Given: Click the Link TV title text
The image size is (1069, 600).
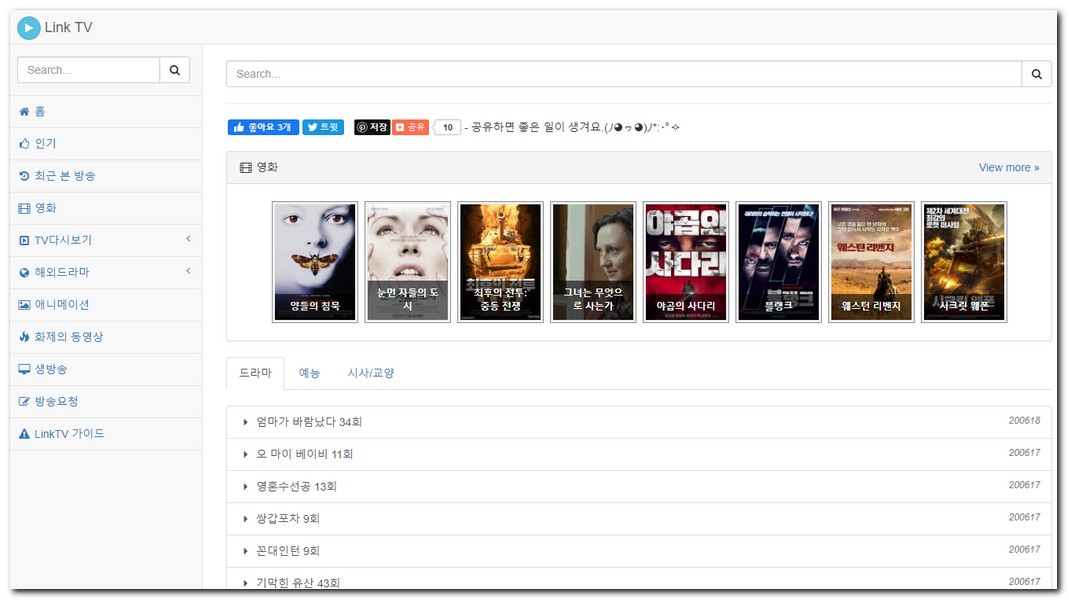Looking at the screenshot, I should point(68,27).
